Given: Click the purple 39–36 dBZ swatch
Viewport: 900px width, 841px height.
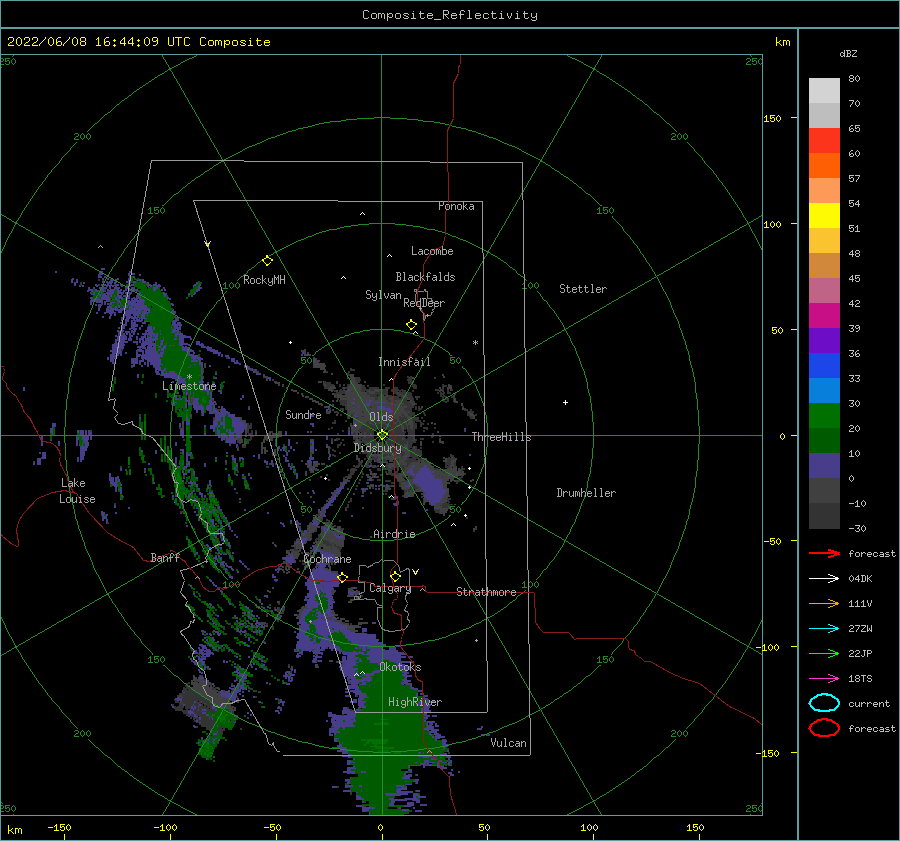Looking at the screenshot, I should tap(824, 340).
